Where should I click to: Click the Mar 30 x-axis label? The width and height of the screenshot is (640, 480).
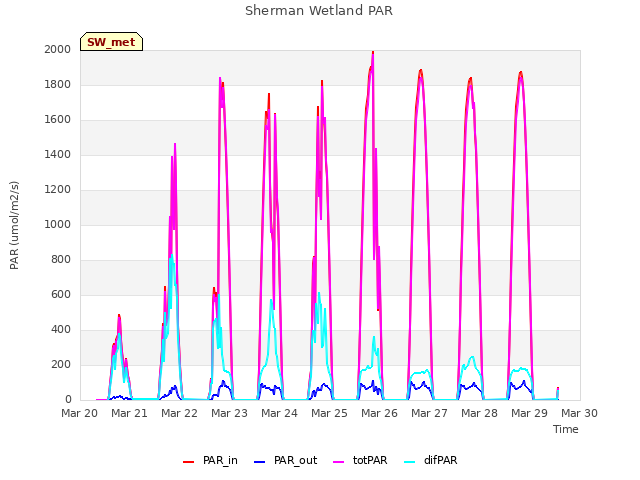tap(580, 413)
